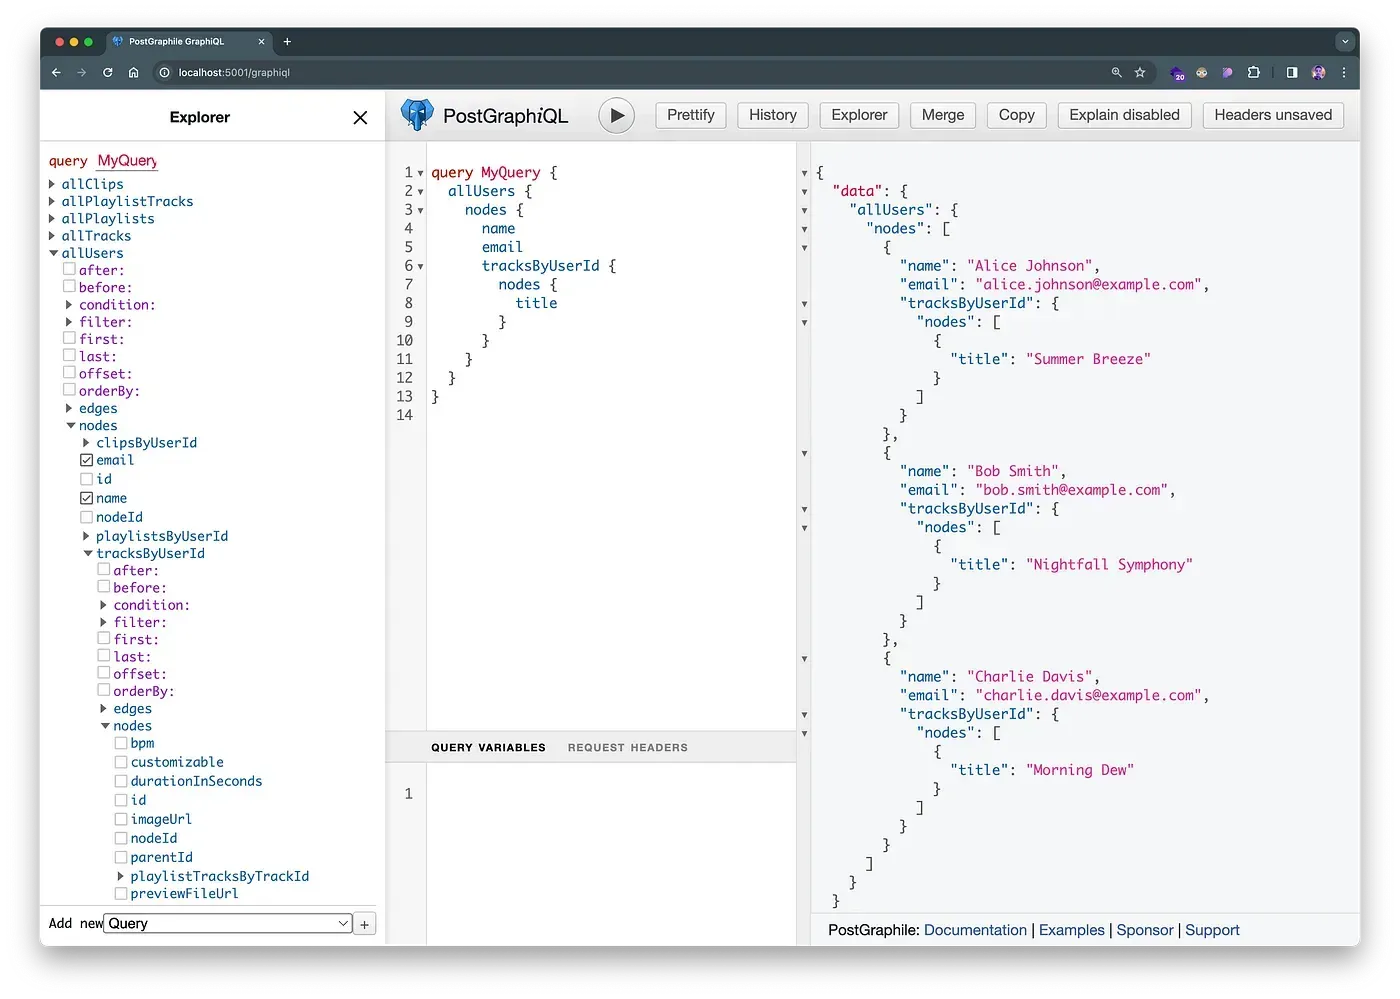The height and width of the screenshot is (999, 1400).
Task: Check the customizable field checkbox
Action: [121, 763]
